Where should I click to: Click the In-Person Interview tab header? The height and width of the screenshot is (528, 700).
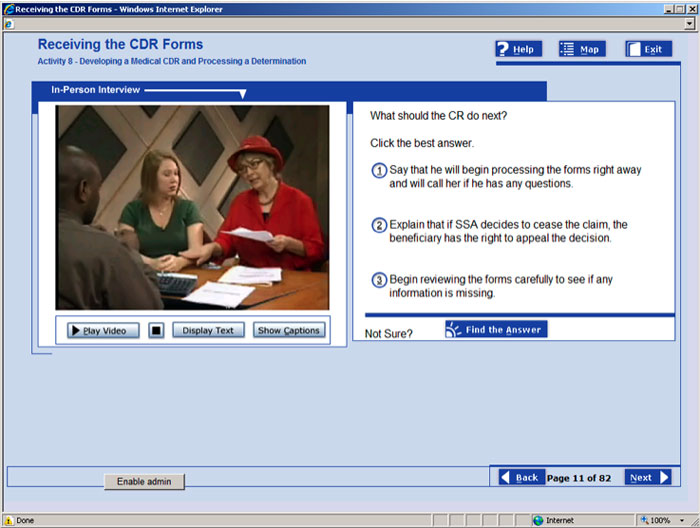coord(96,90)
